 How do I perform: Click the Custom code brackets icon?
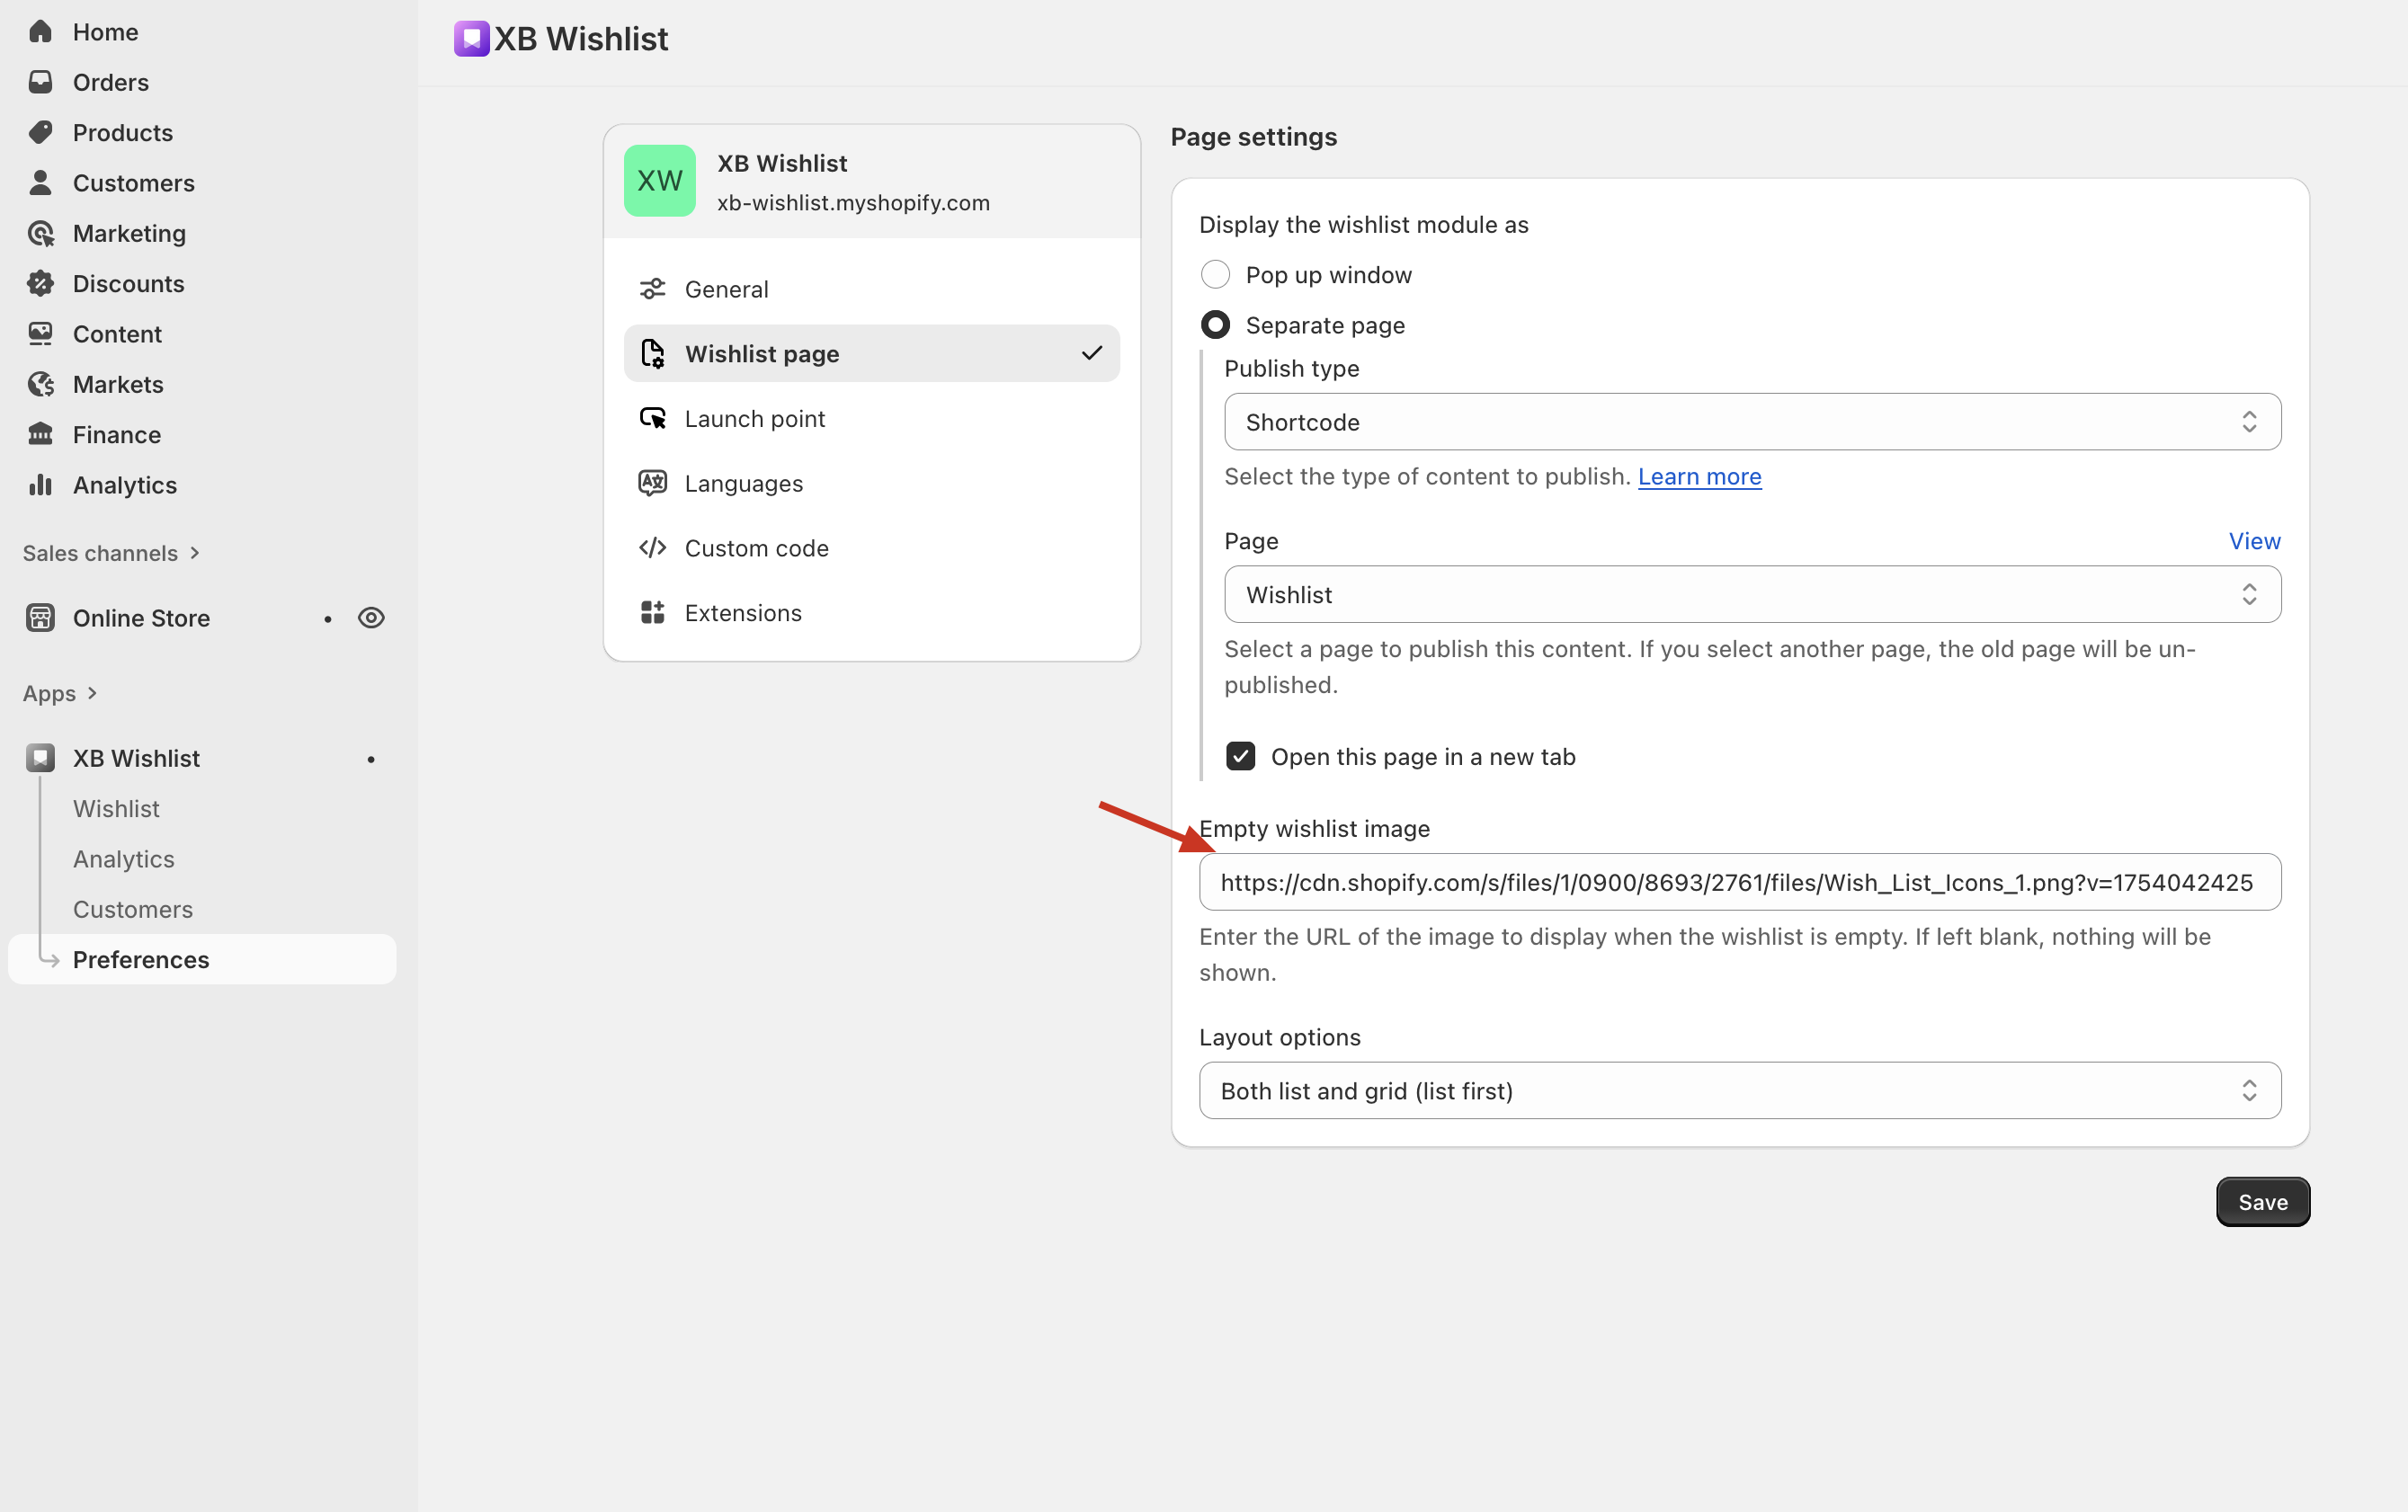click(x=653, y=548)
